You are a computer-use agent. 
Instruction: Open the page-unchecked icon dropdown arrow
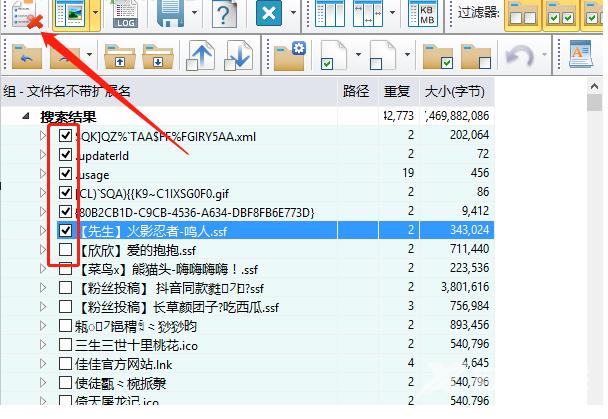coord(407,54)
